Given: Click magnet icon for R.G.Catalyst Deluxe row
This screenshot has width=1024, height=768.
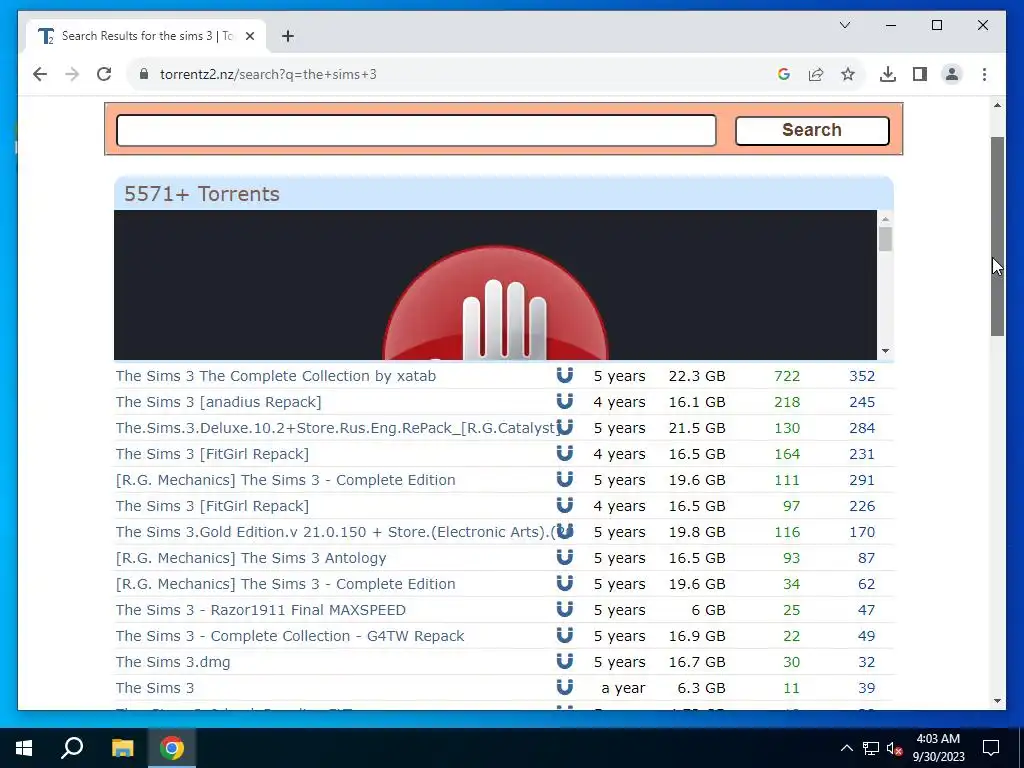Looking at the screenshot, I should (x=565, y=427).
